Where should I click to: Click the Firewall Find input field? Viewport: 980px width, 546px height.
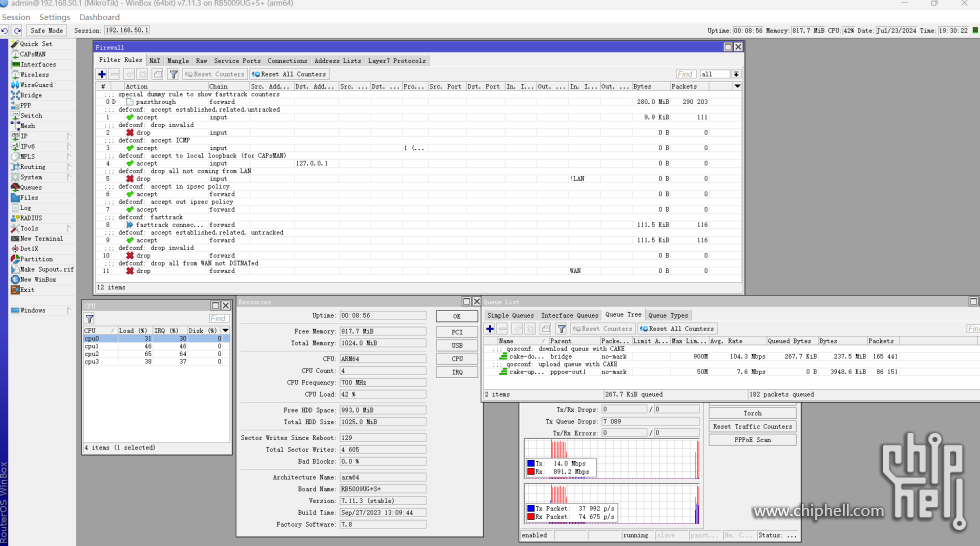point(686,74)
